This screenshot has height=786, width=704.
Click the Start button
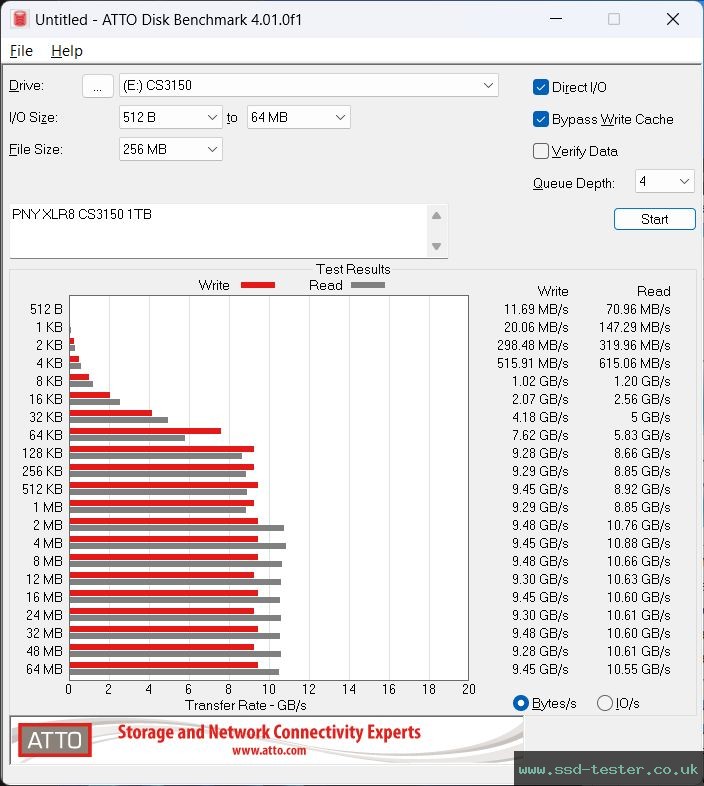coord(654,219)
